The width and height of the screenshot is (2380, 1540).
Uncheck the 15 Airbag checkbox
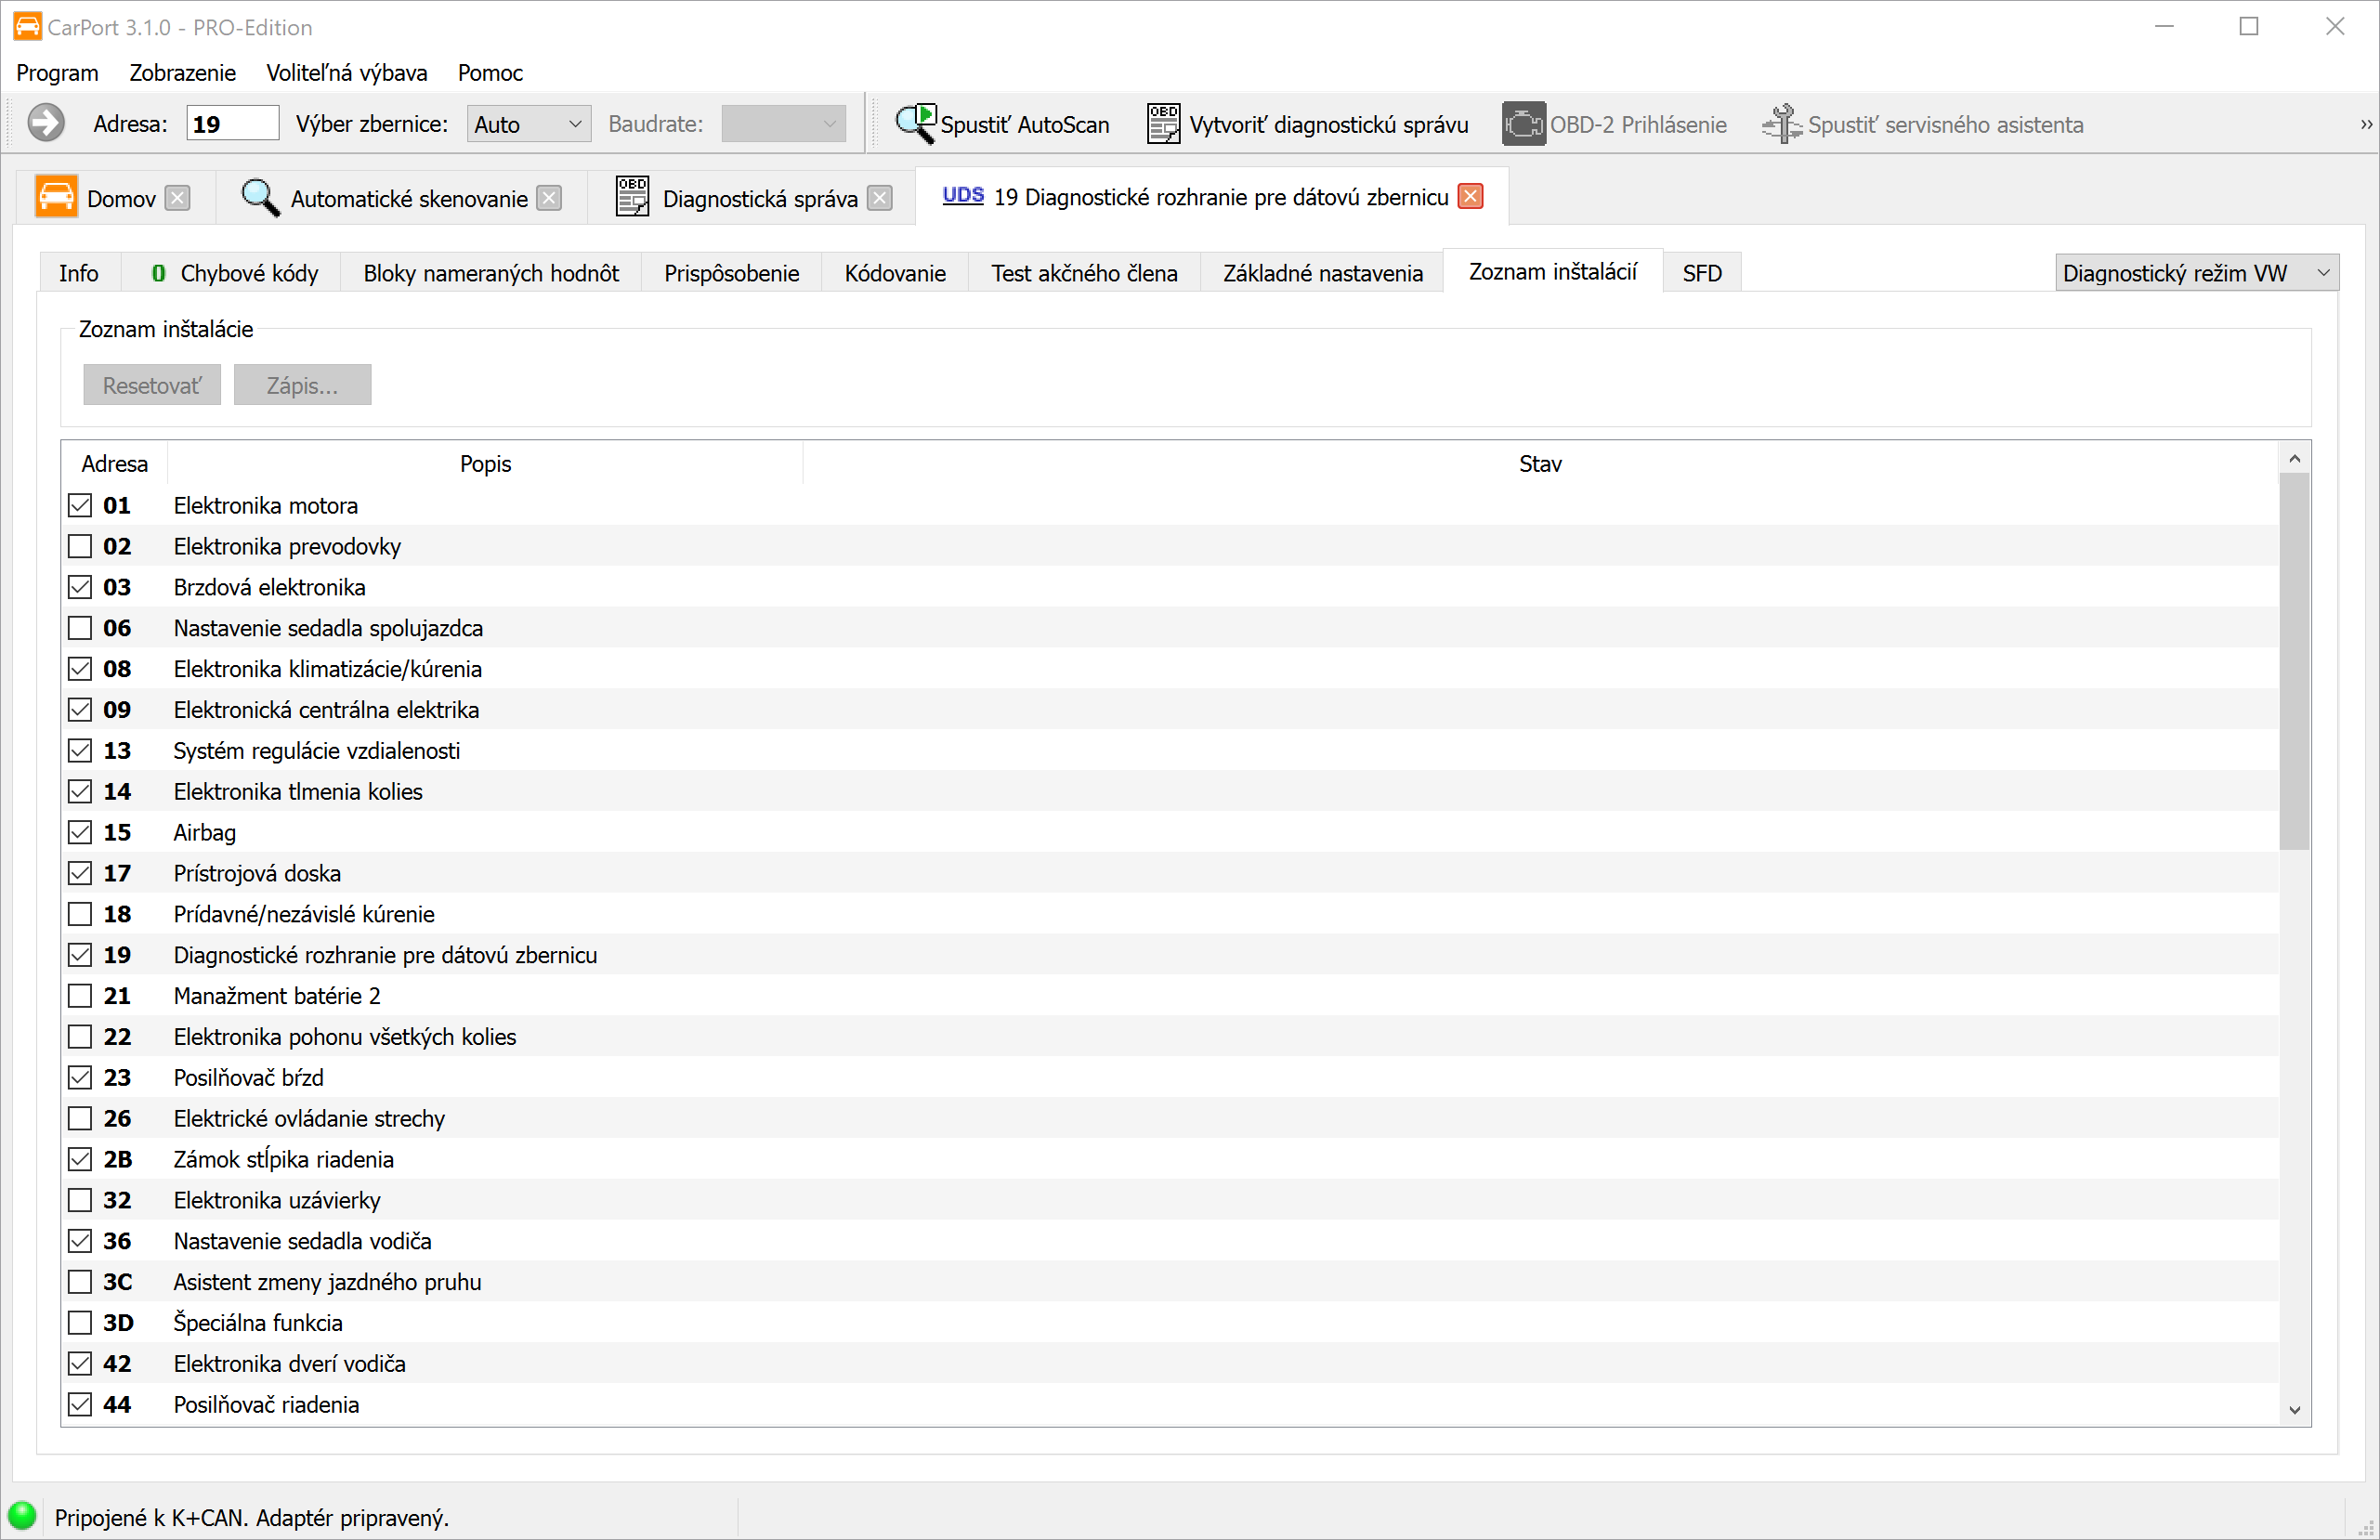80,832
